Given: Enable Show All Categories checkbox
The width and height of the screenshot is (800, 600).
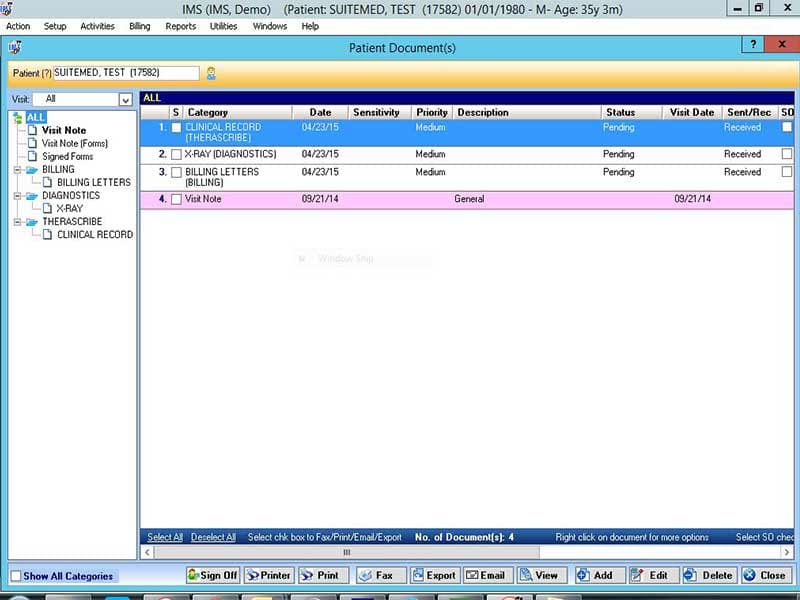Looking at the screenshot, I should click(16, 576).
